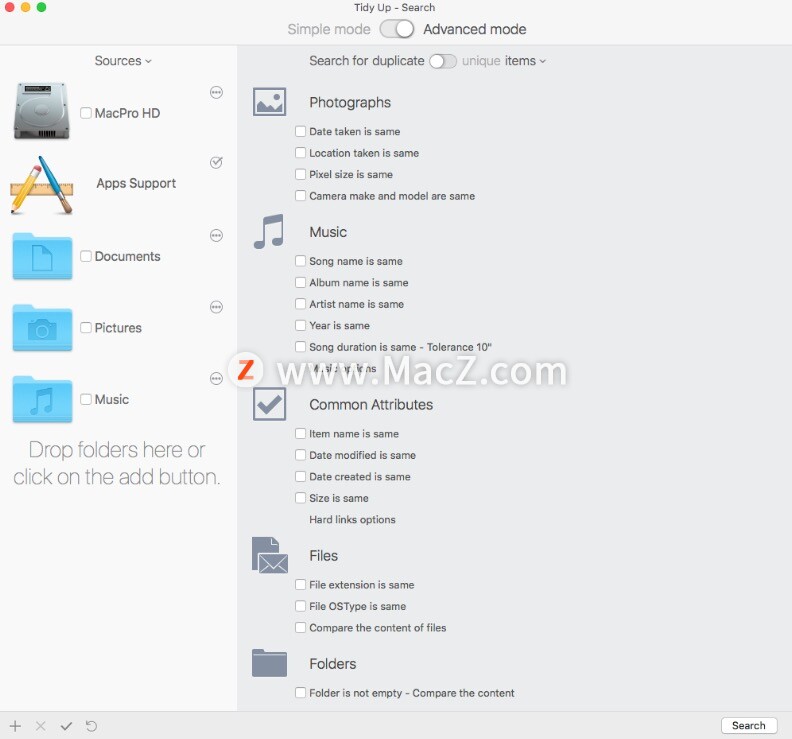The height and width of the screenshot is (739, 792).
Task: Click the Photographs category icon
Action: pos(269,102)
